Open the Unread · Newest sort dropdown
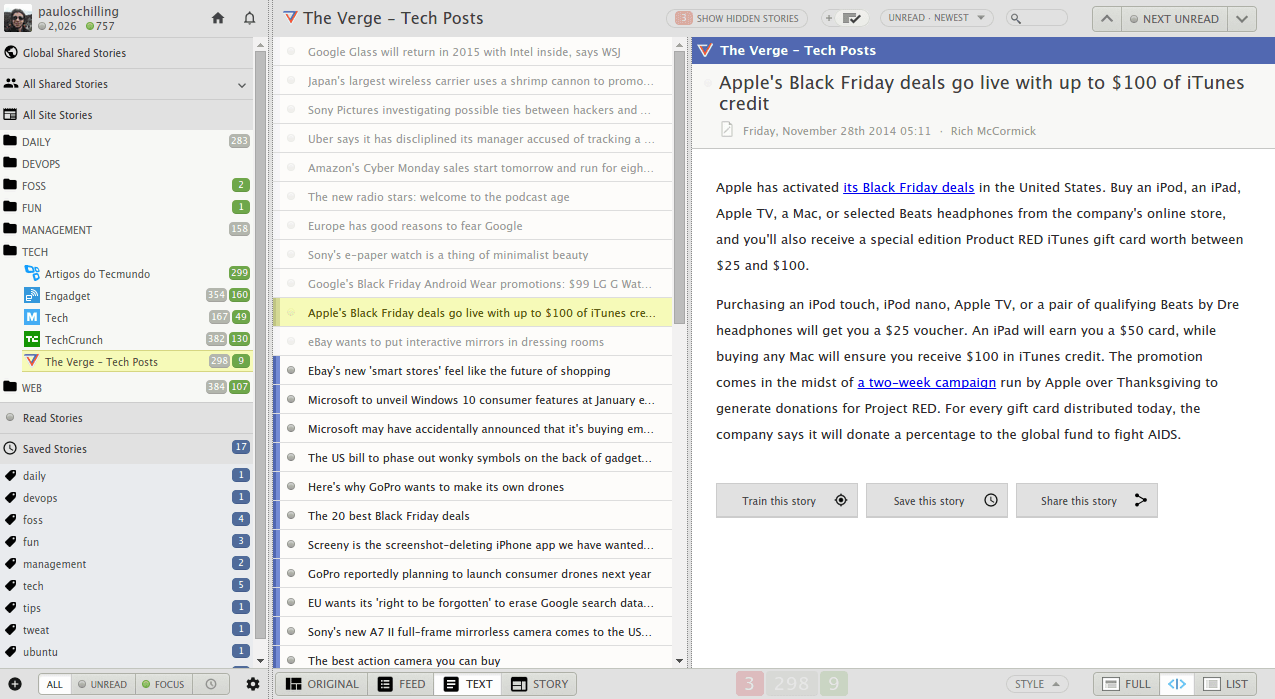The image size is (1275, 699). click(x=936, y=18)
